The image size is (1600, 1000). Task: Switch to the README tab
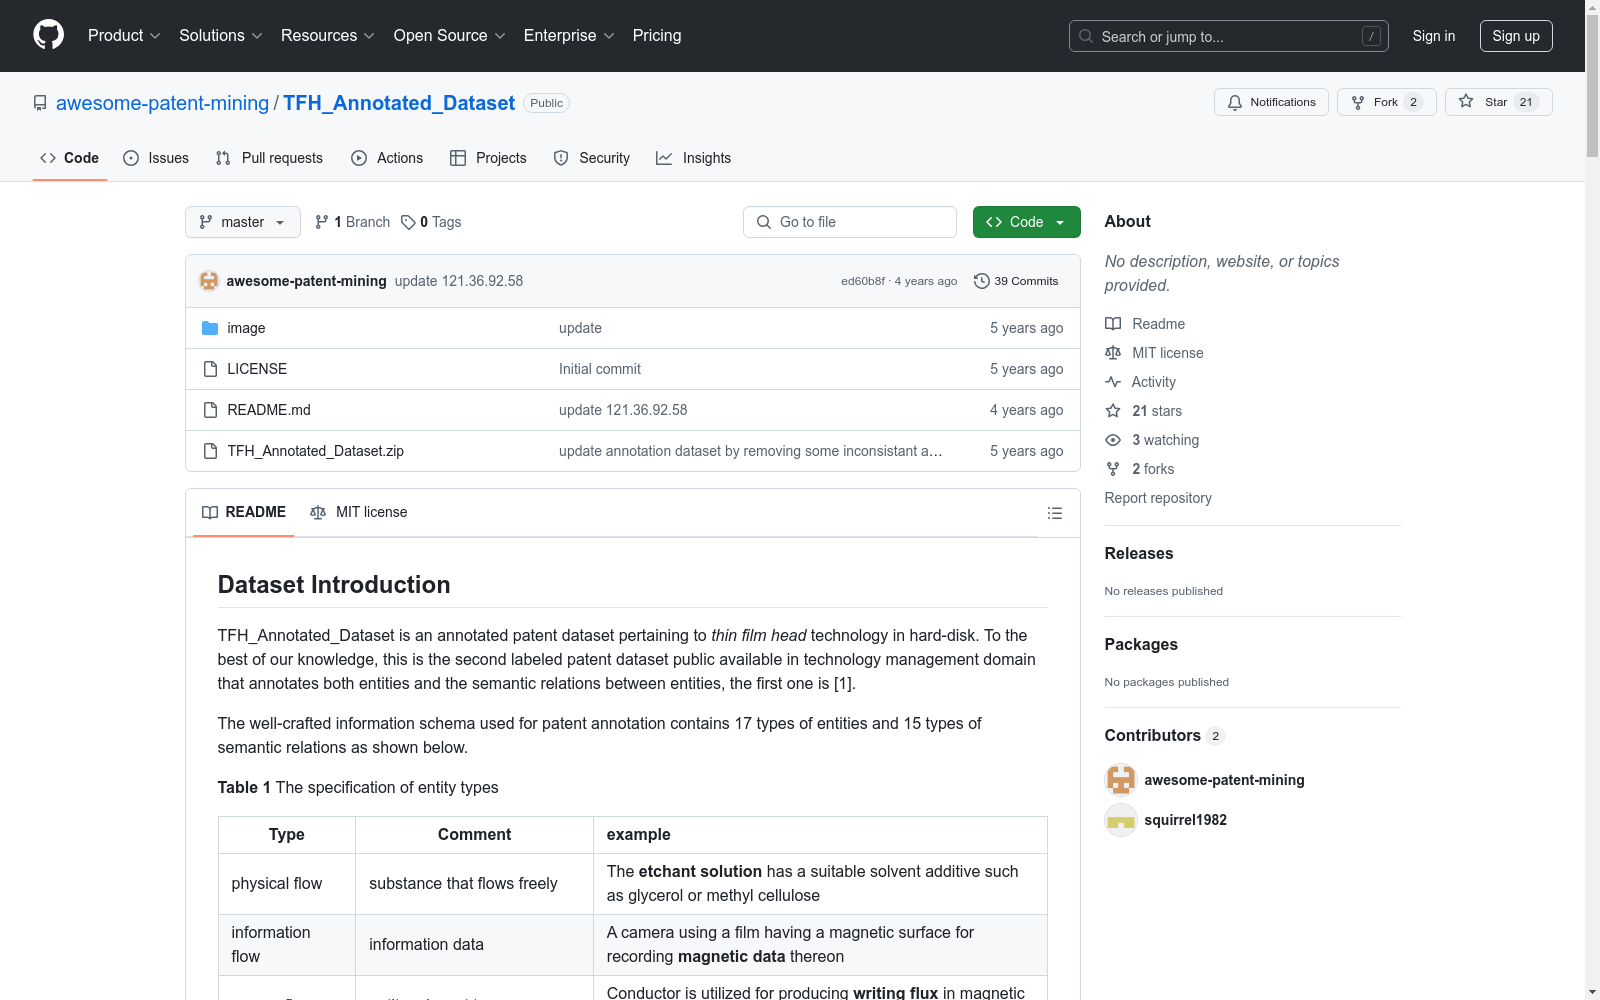[x=244, y=512]
